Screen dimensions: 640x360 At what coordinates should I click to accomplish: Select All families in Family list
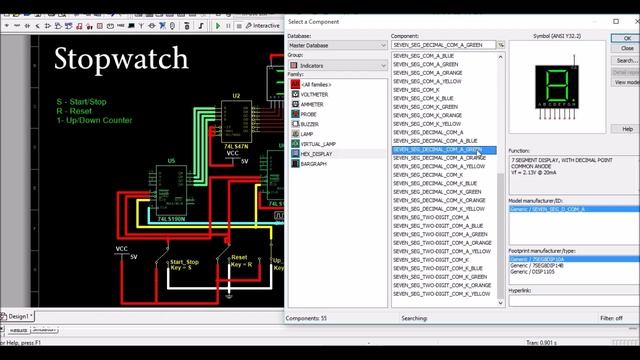pyautogui.click(x=316, y=84)
